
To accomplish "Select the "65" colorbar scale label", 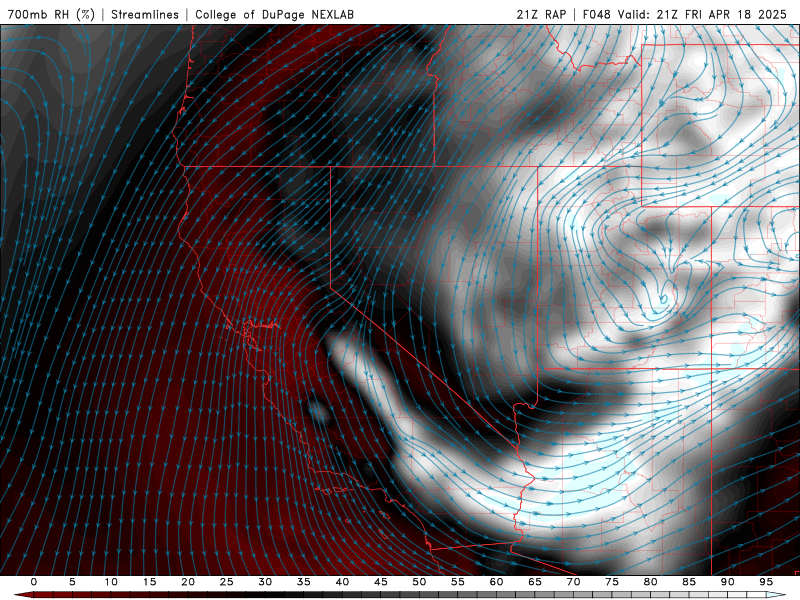I will pyautogui.click(x=535, y=582).
